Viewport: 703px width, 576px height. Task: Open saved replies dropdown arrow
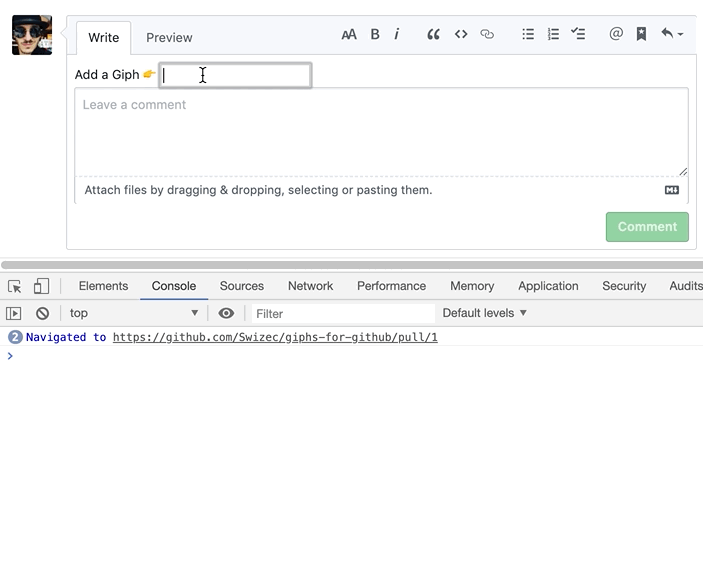680,35
